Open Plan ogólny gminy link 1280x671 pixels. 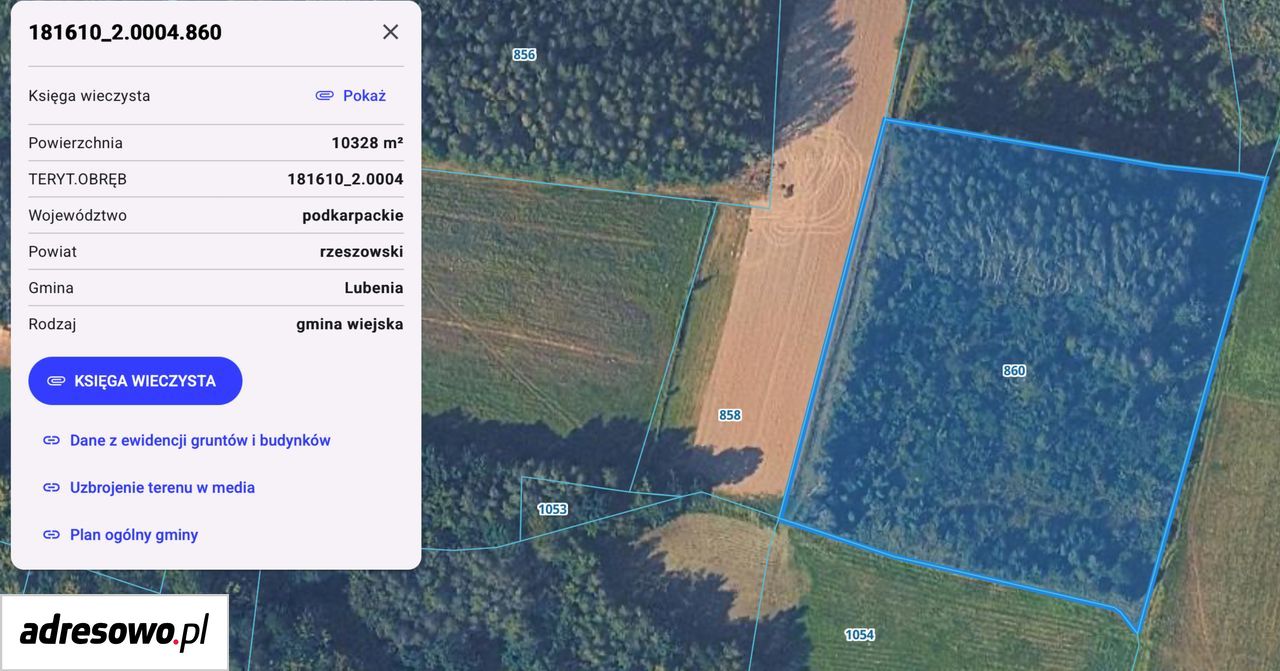pos(120,535)
